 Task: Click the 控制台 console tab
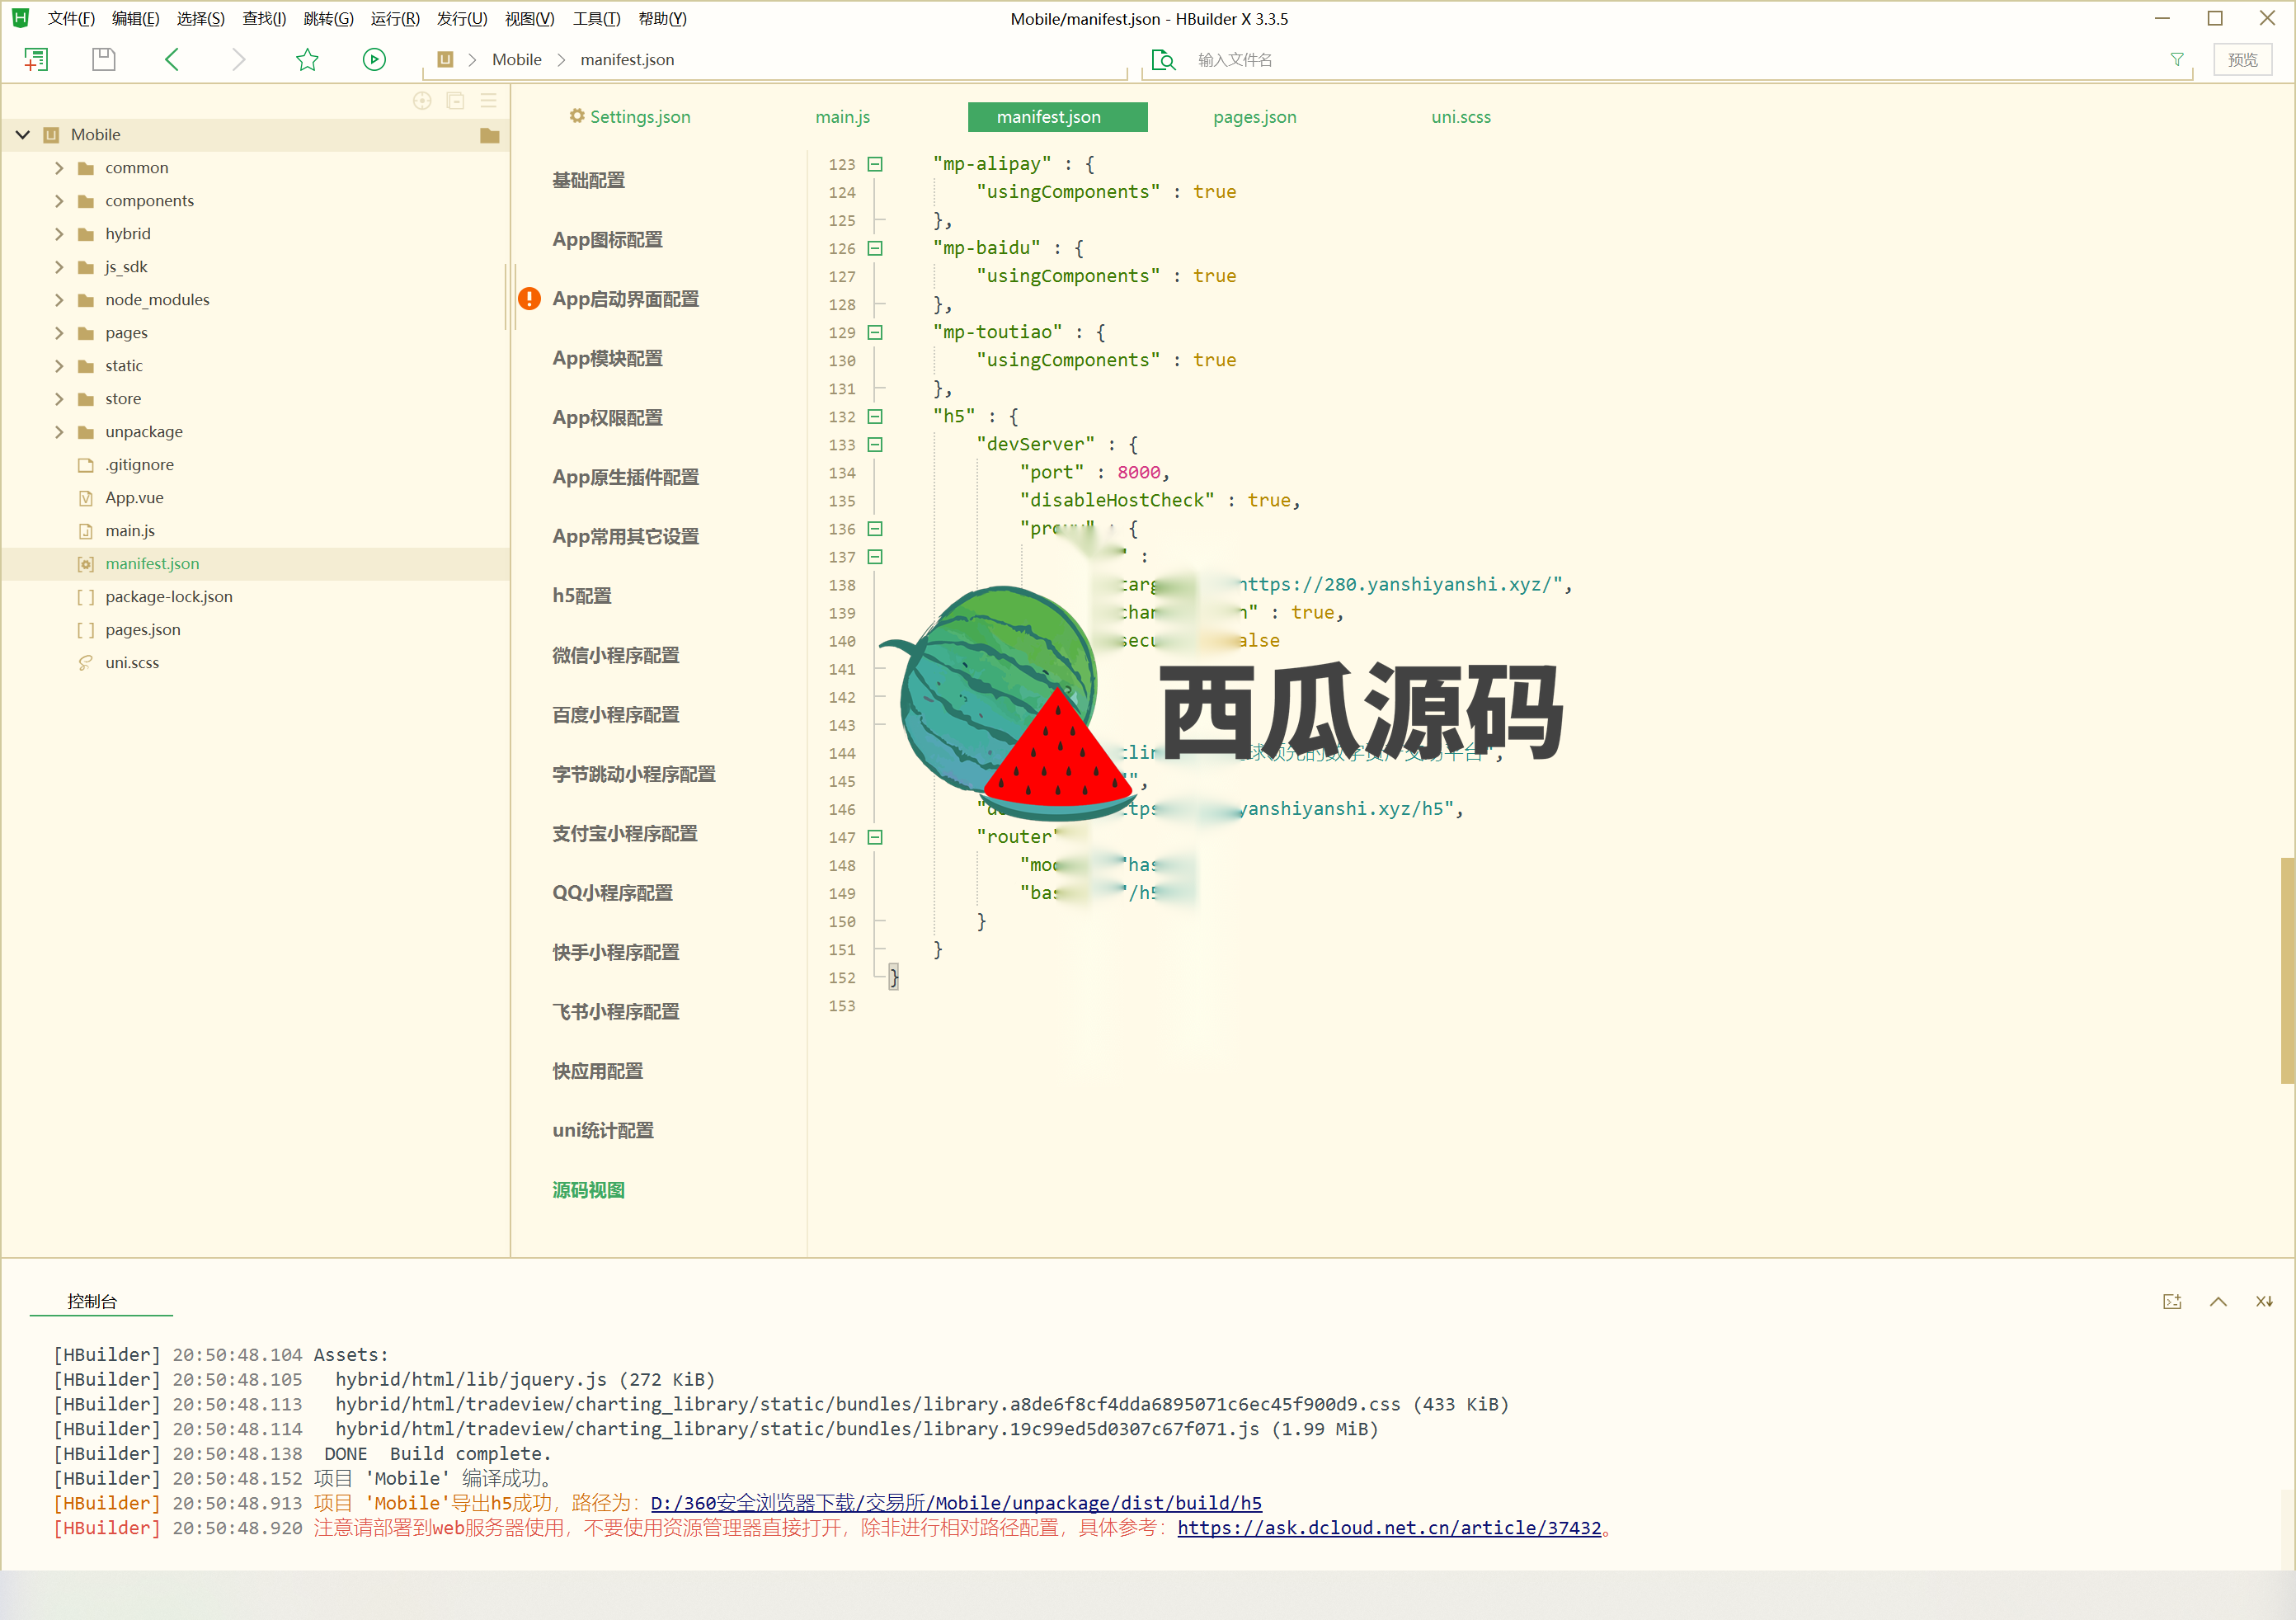pyautogui.click(x=92, y=1301)
